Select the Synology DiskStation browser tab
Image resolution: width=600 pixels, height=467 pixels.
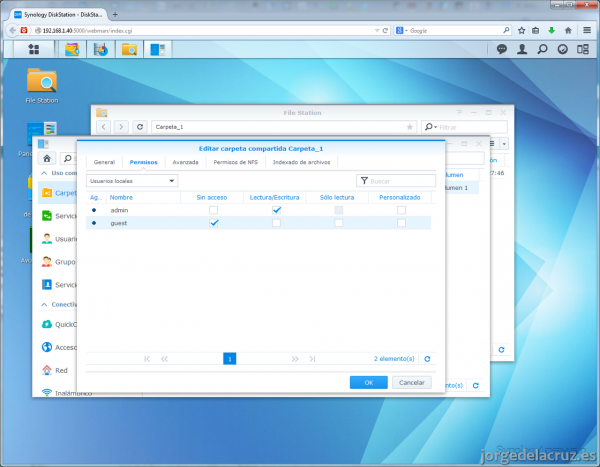click(59, 15)
